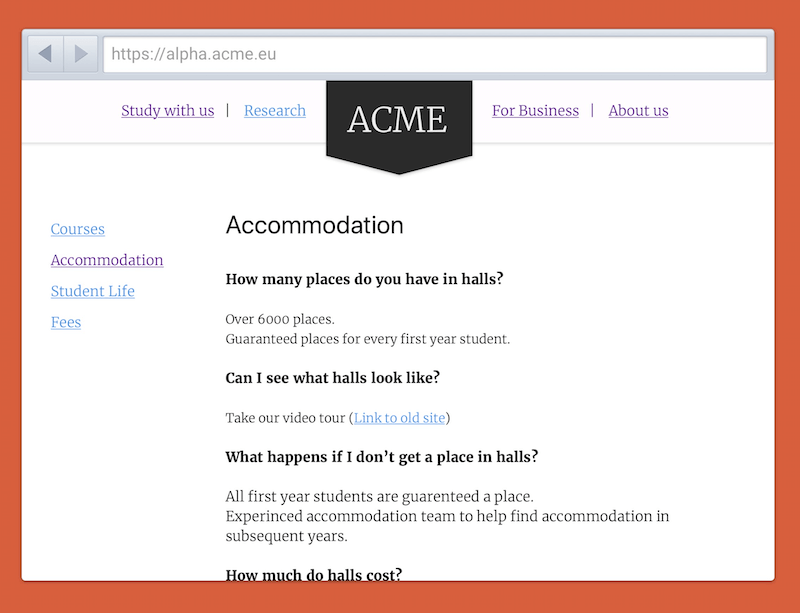800x613 pixels.
Task: Click the 'How much do halls cost?' heading
Action: pos(313,574)
